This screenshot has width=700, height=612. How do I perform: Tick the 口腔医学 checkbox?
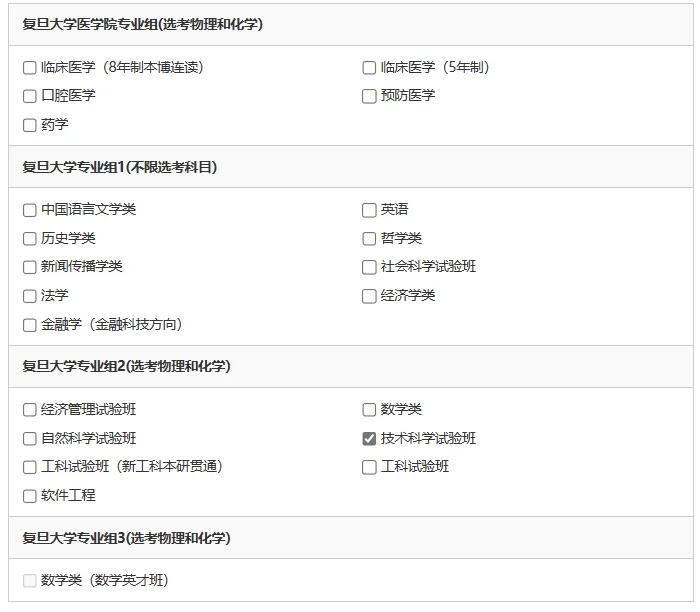tap(29, 96)
